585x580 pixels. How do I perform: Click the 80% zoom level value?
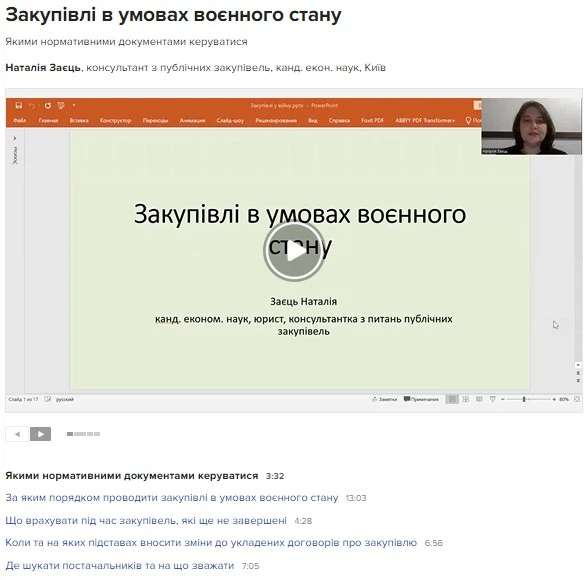[564, 399]
